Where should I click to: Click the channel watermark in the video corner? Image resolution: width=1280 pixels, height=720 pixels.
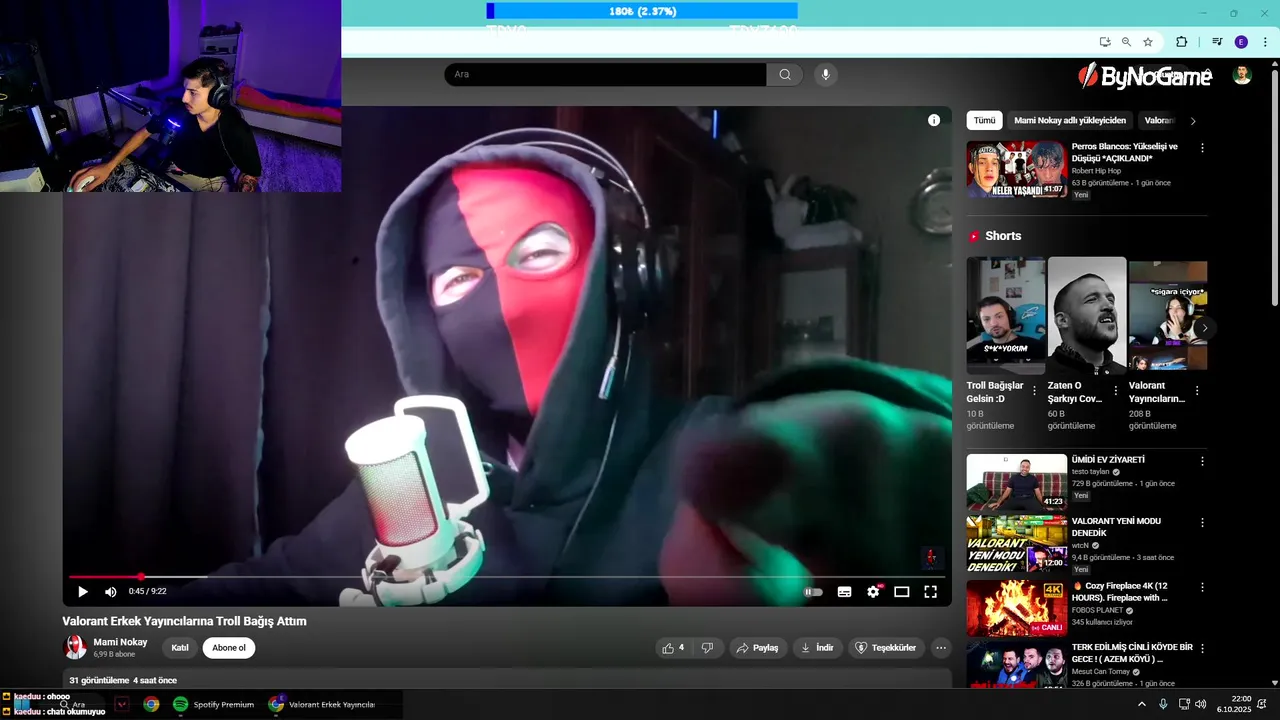click(x=931, y=558)
